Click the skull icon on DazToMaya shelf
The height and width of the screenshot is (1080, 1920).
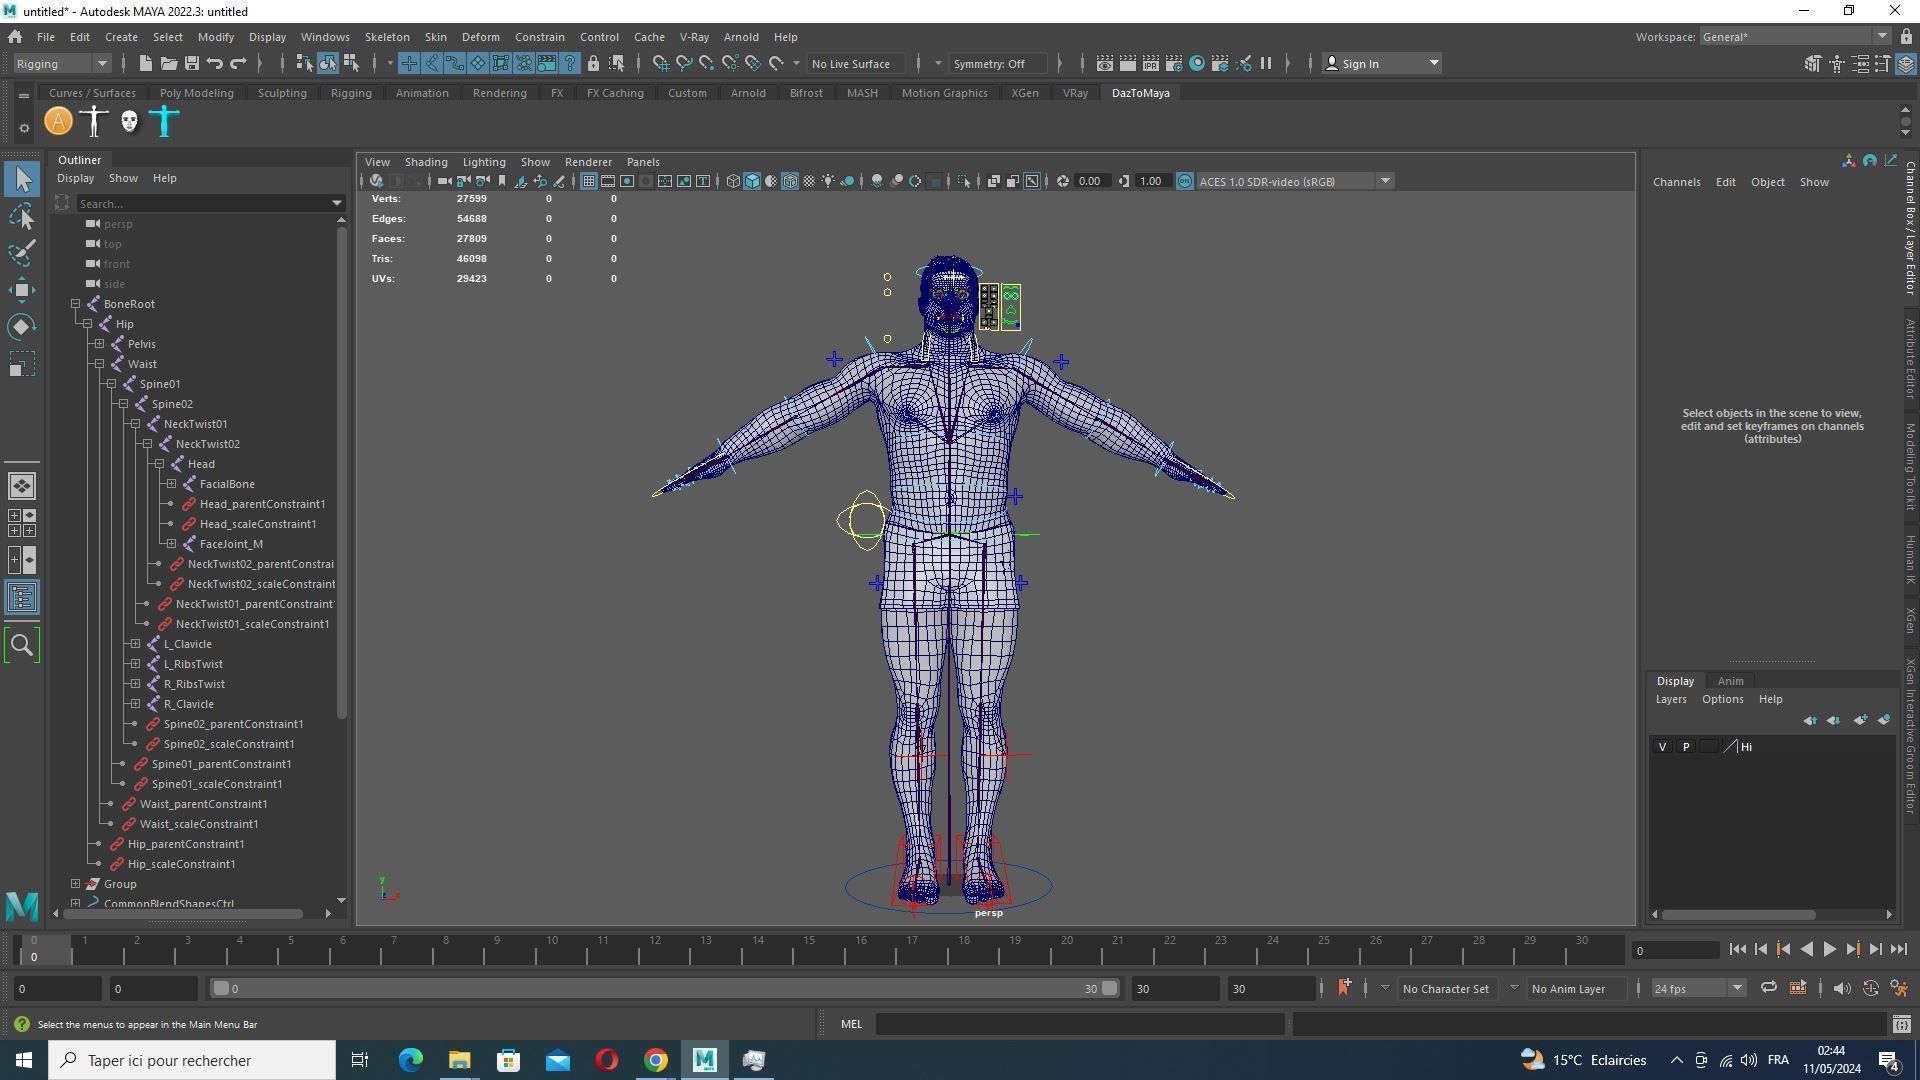129,122
